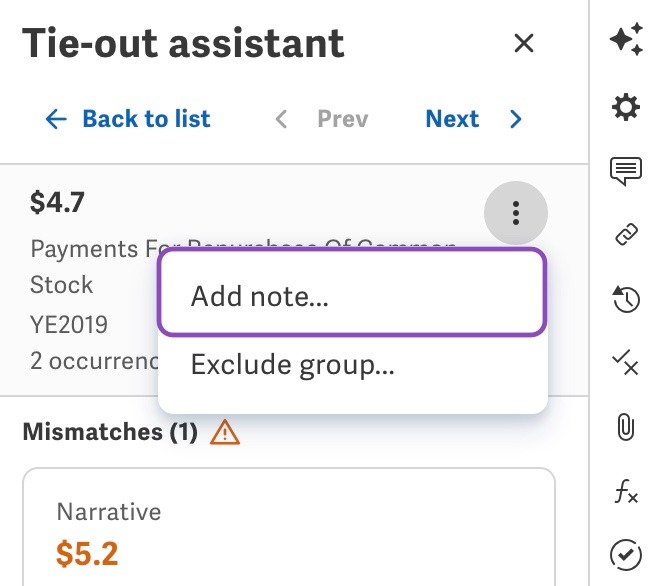Click the Mismatches warning triangle icon
The width and height of the screenshot is (654, 586).
[225, 432]
